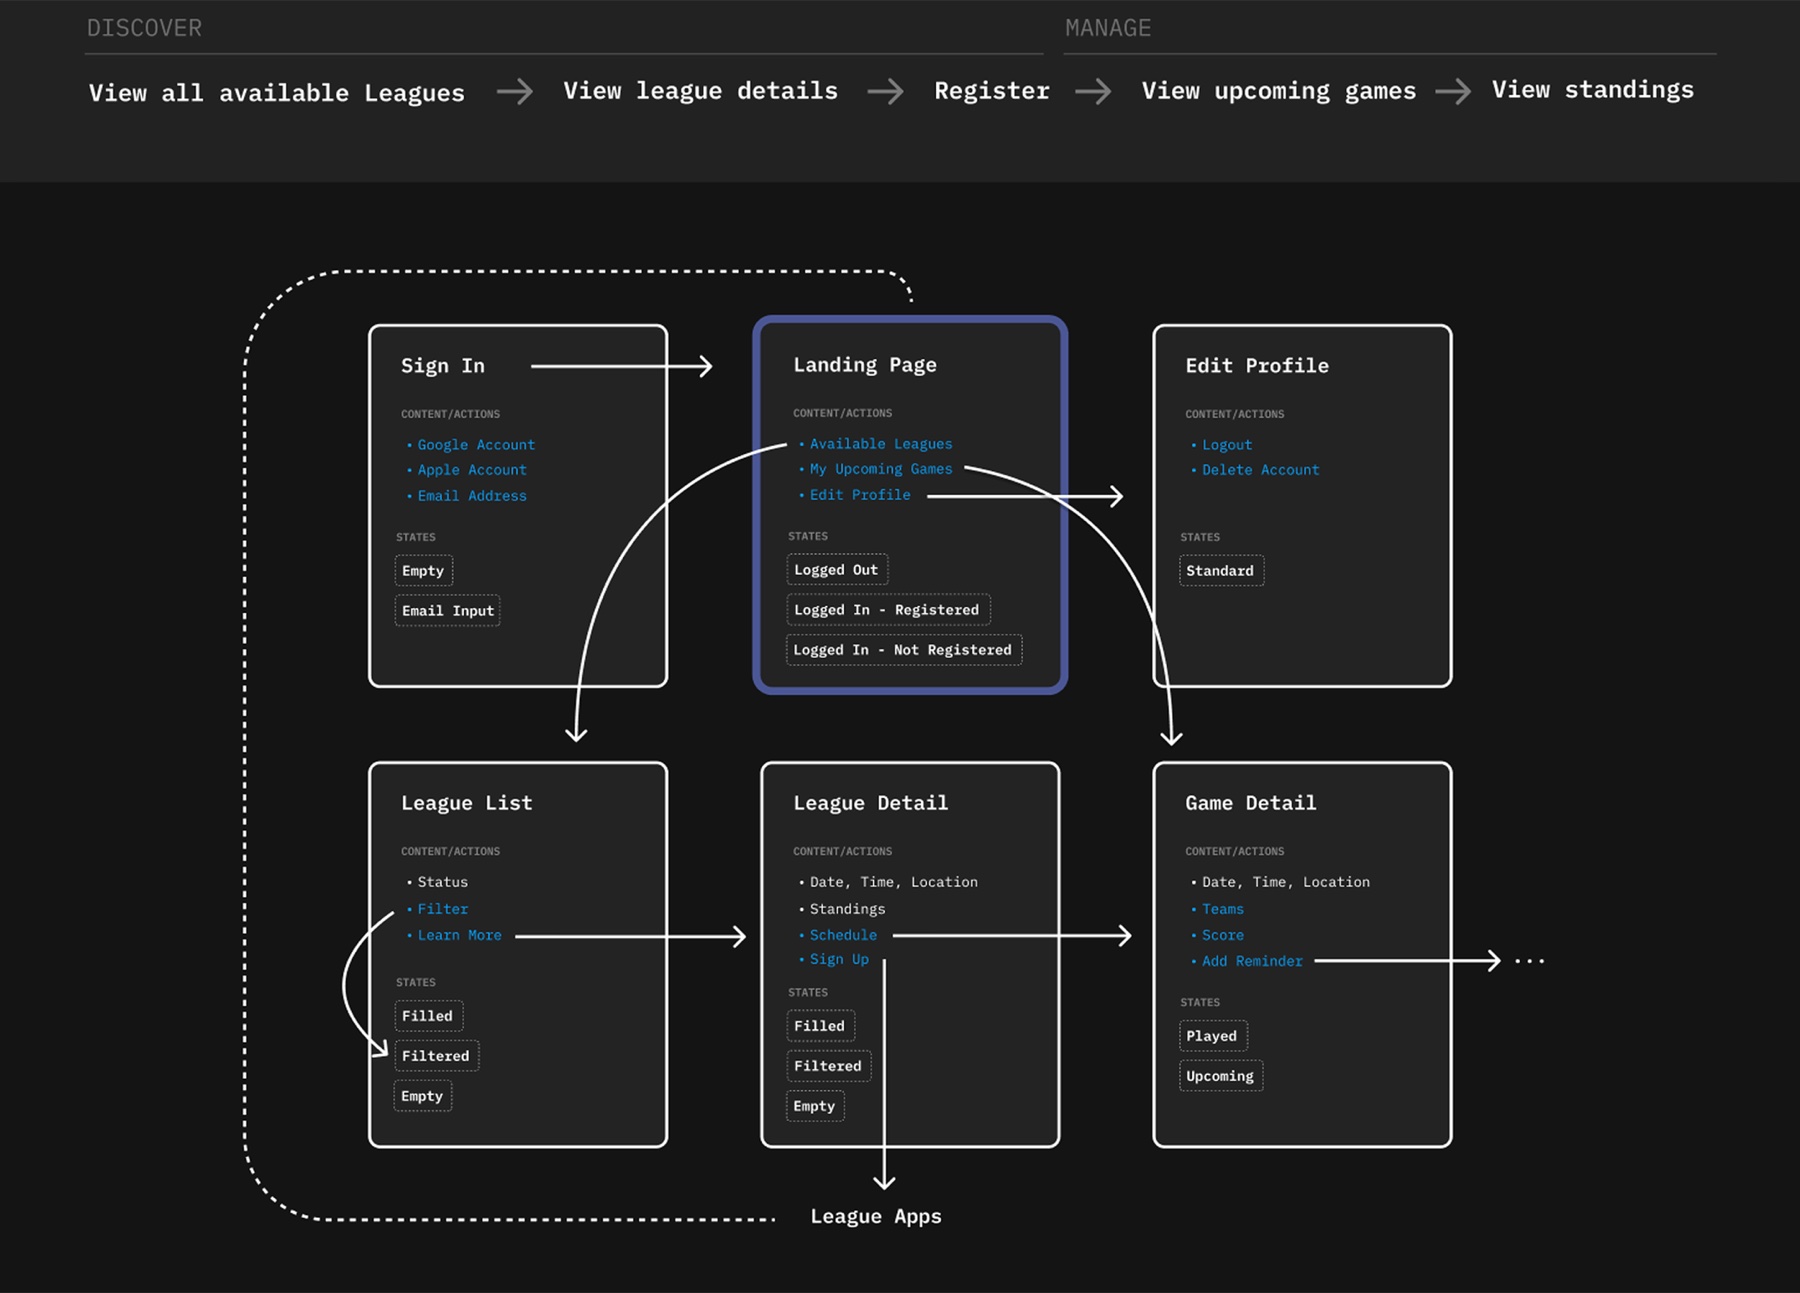1800x1293 pixels.
Task: Click the 'Register' step in header
Action: pyautogui.click(x=992, y=91)
